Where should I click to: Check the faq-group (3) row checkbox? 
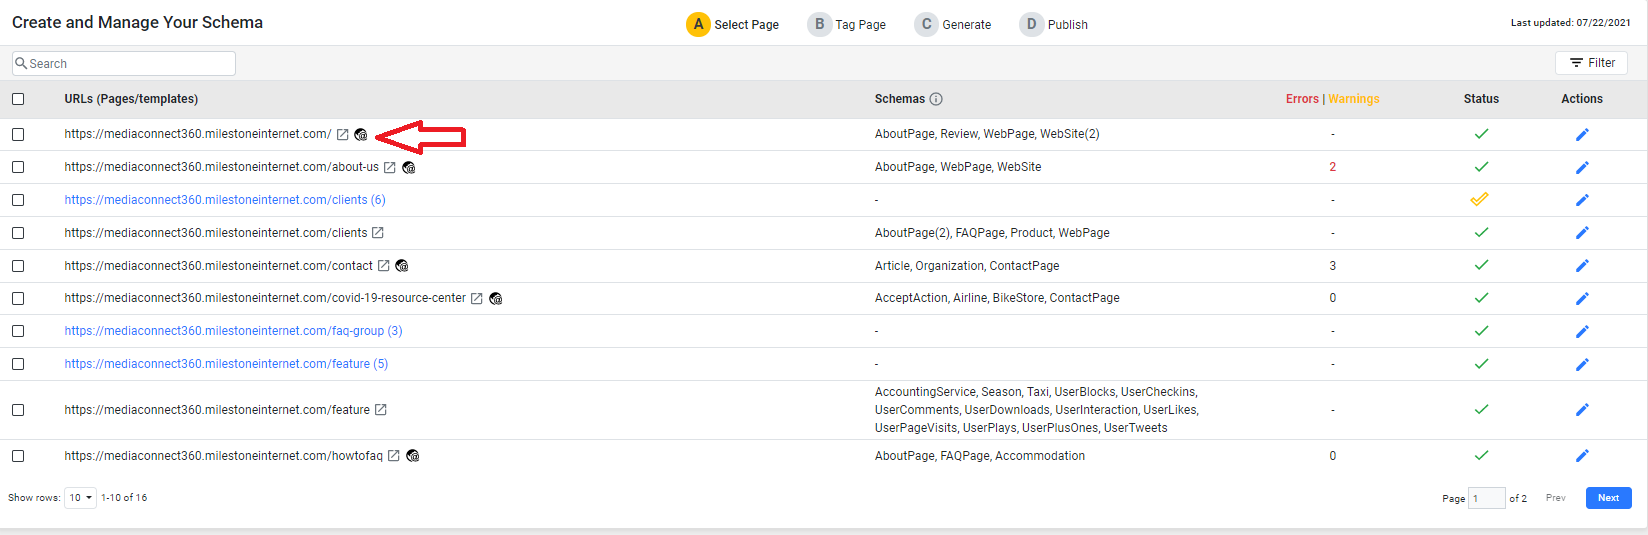coord(18,331)
